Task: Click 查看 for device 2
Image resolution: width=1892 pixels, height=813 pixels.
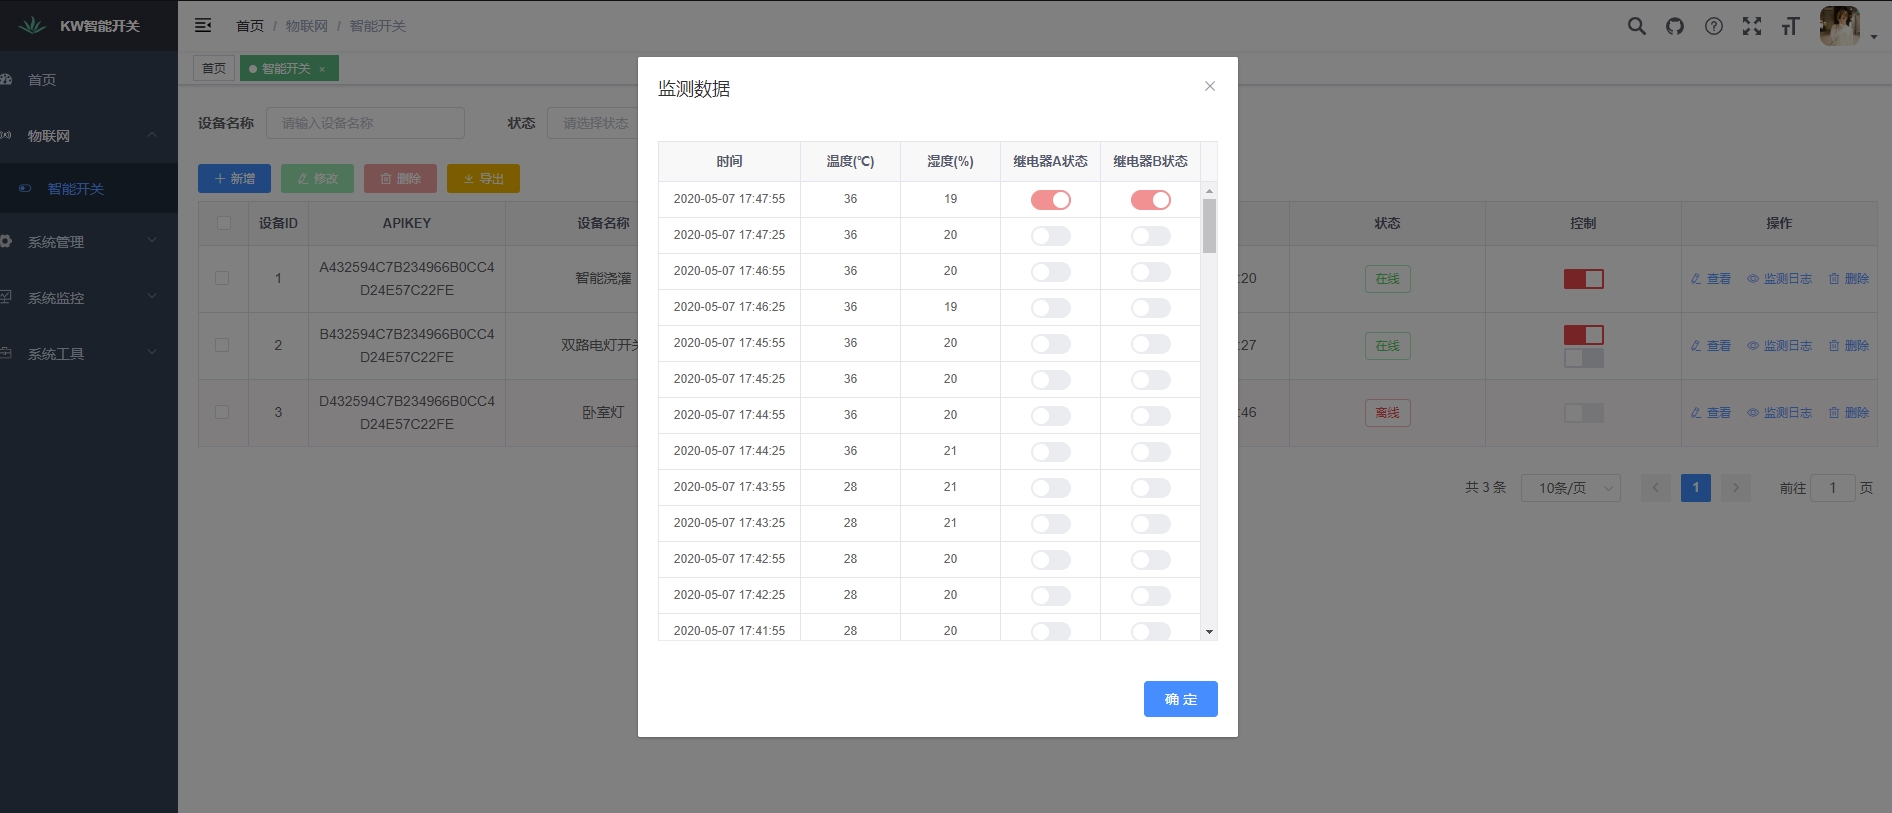Action: tap(1711, 346)
